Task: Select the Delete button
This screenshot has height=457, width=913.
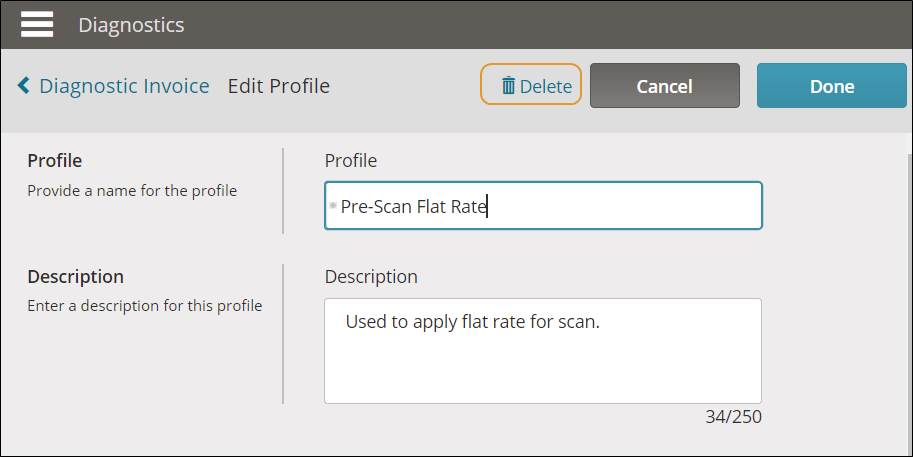Action: tap(530, 84)
